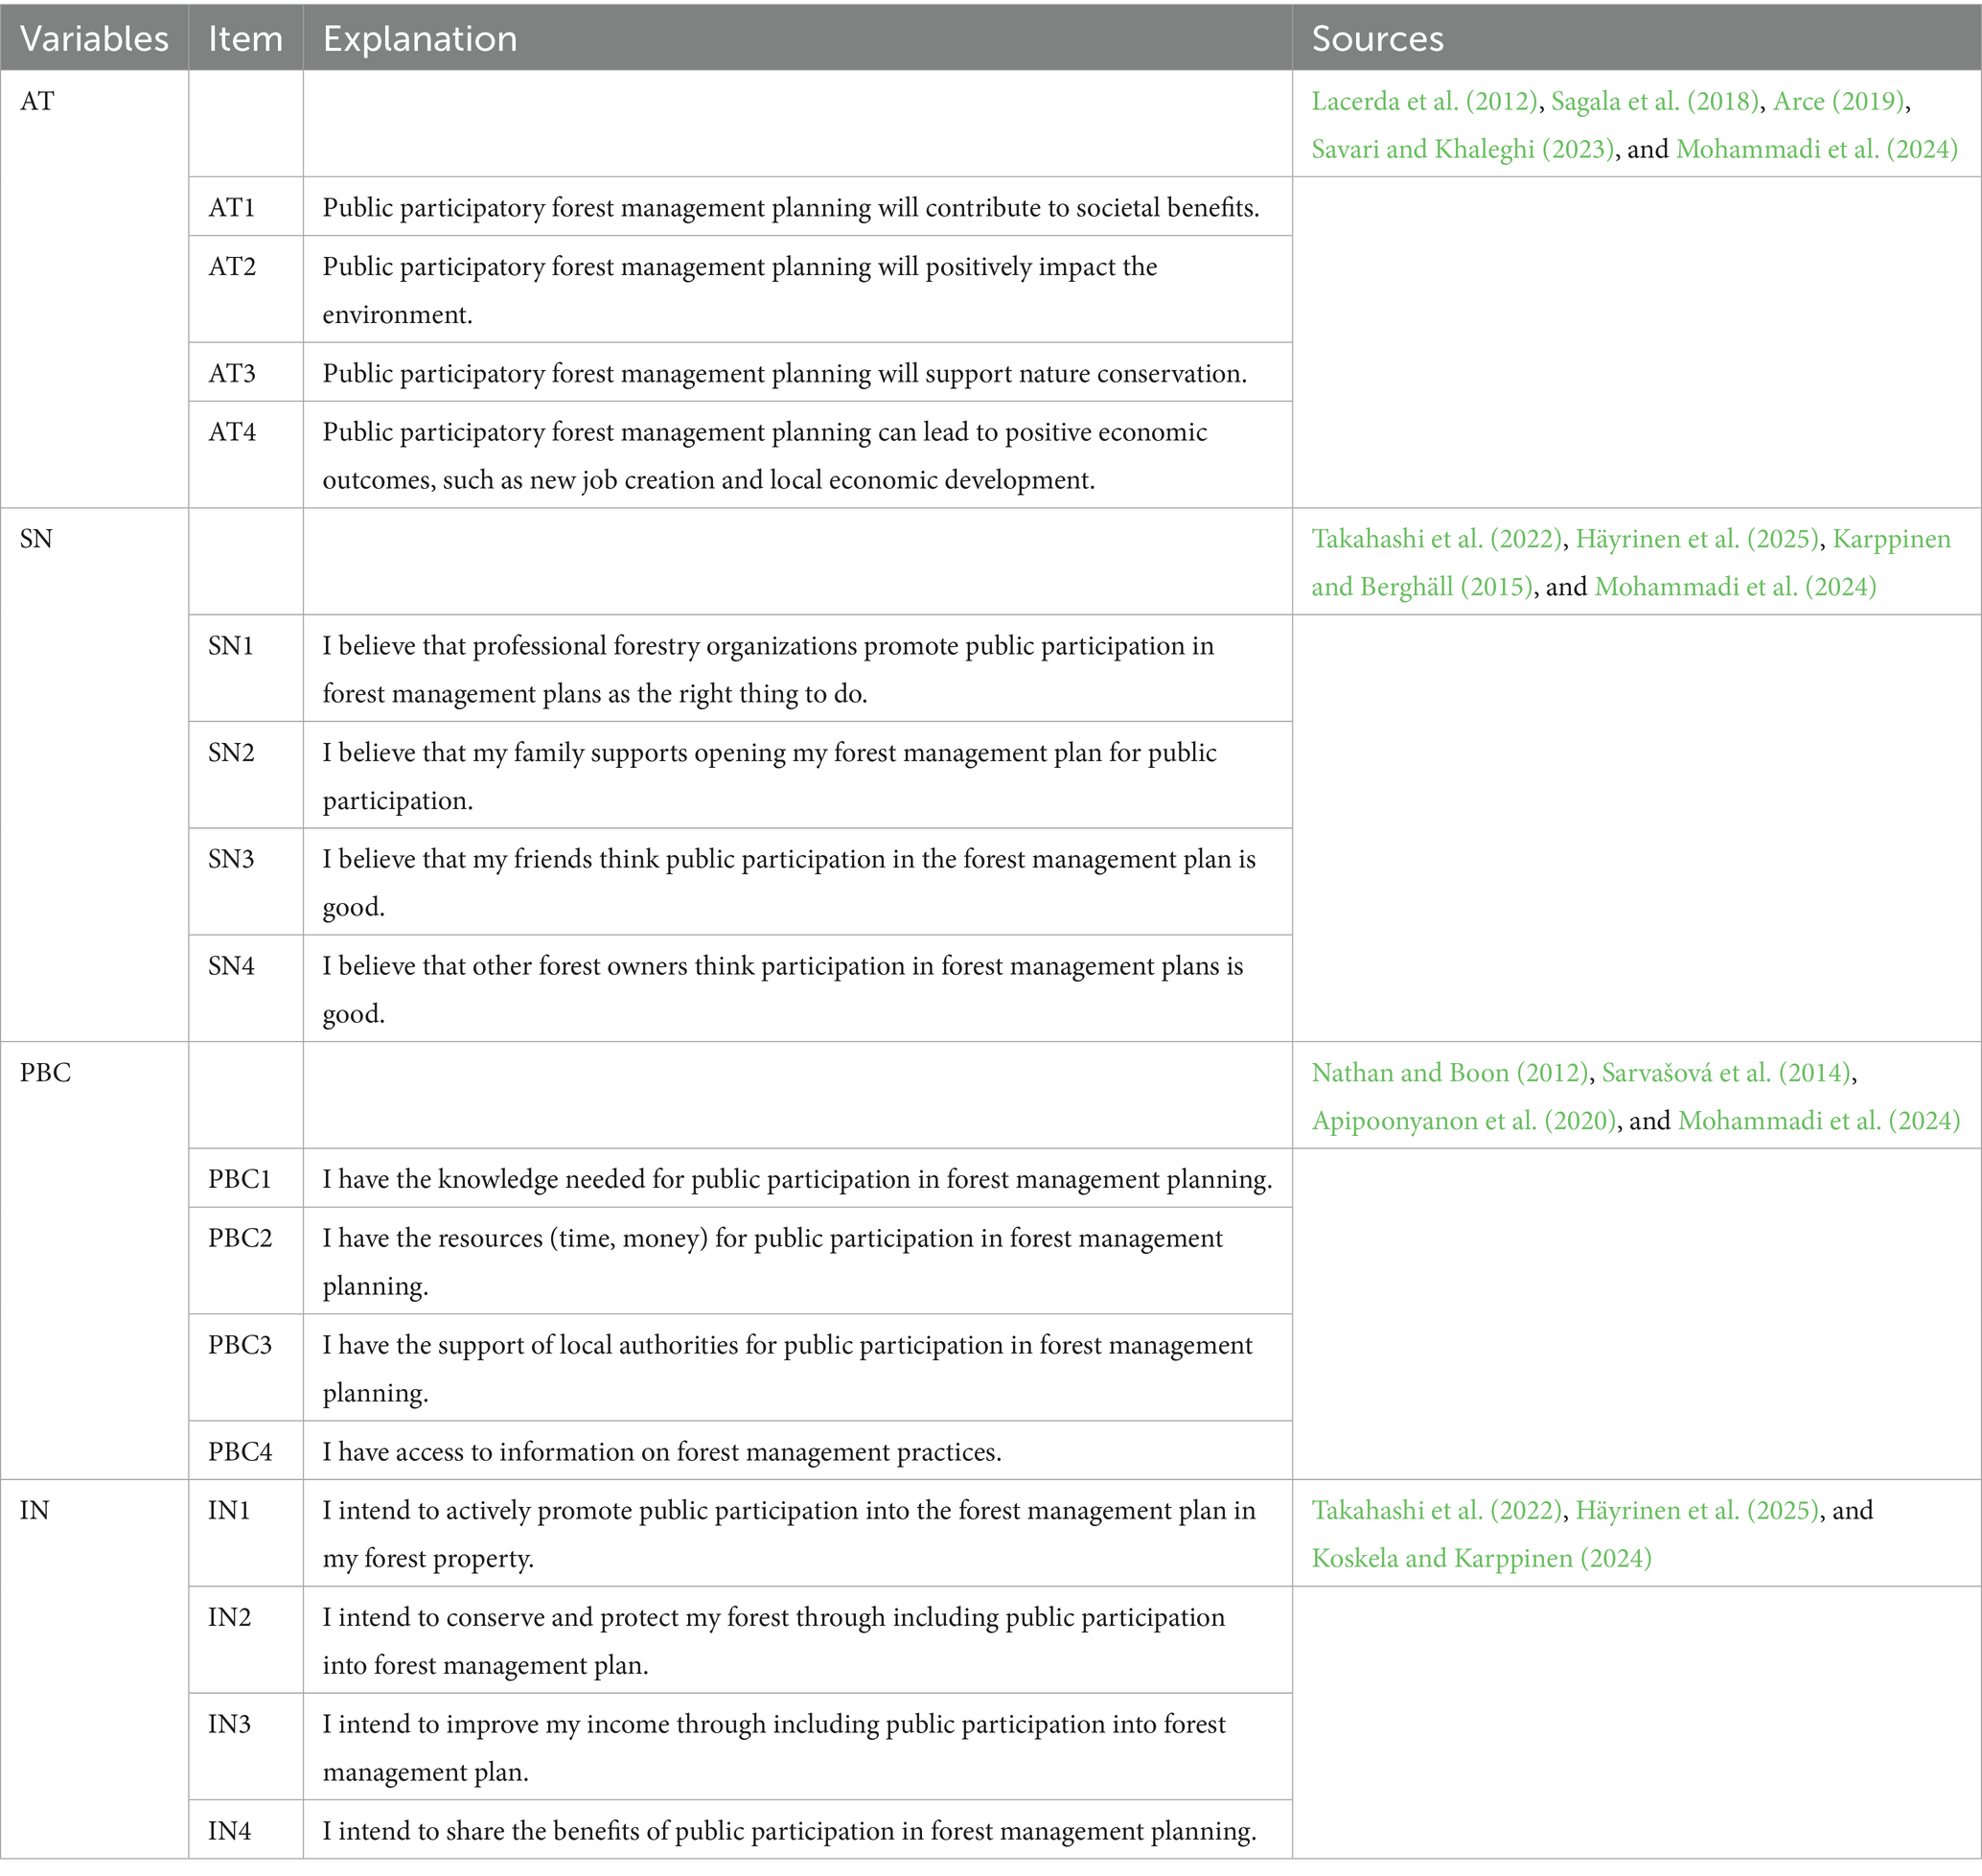Click the Nathan and Boon (2012) citation
This screenshot has width=1982, height=1876.
coord(1450,1073)
